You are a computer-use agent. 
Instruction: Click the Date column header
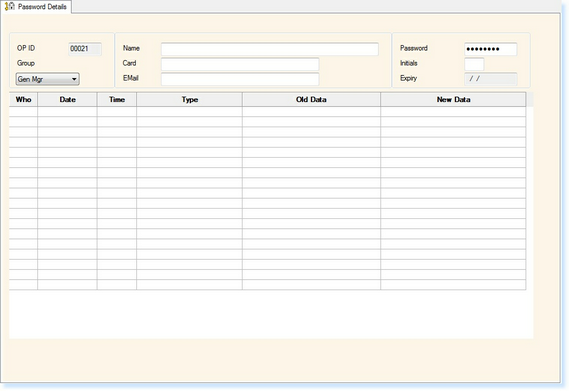click(x=67, y=99)
